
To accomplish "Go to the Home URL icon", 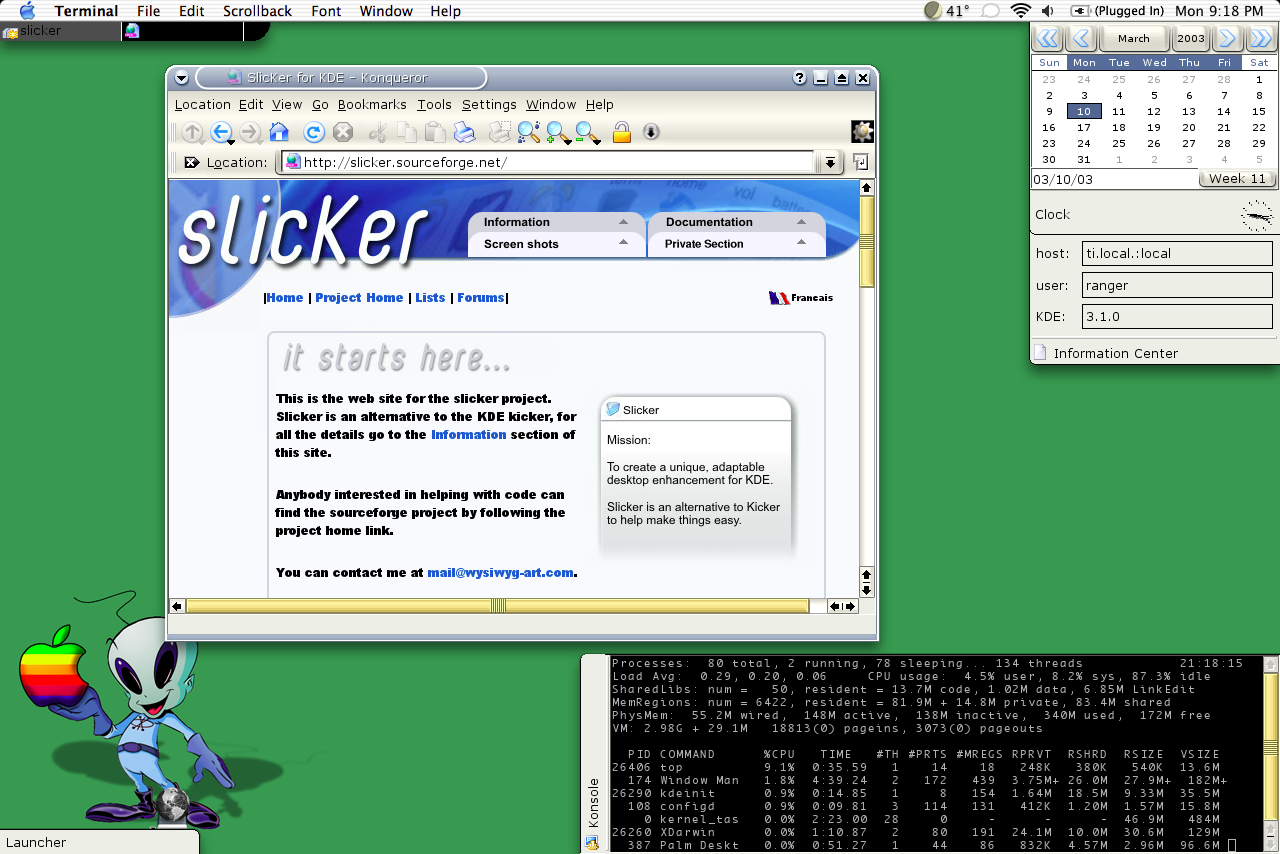I will [x=279, y=132].
